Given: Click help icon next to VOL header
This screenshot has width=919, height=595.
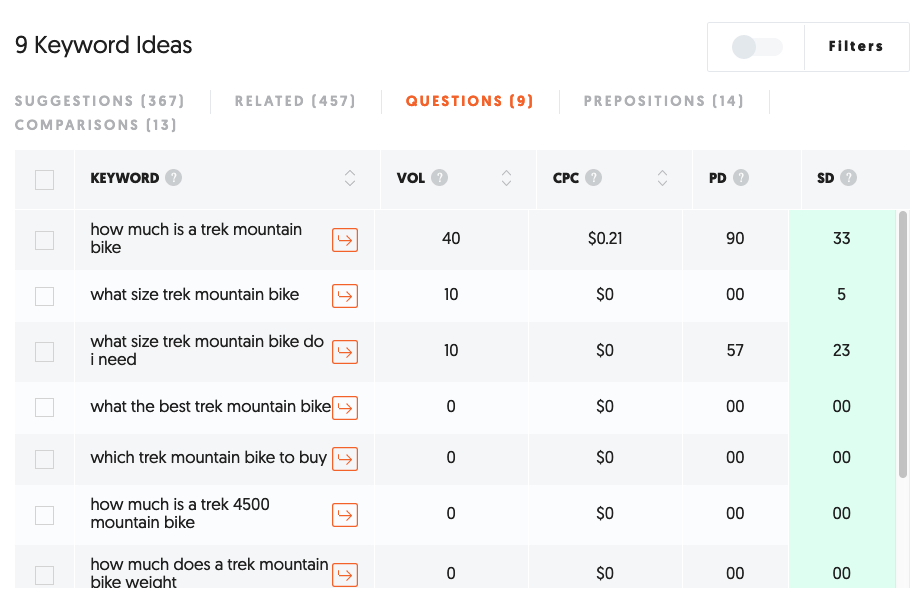Looking at the screenshot, I should 440,178.
